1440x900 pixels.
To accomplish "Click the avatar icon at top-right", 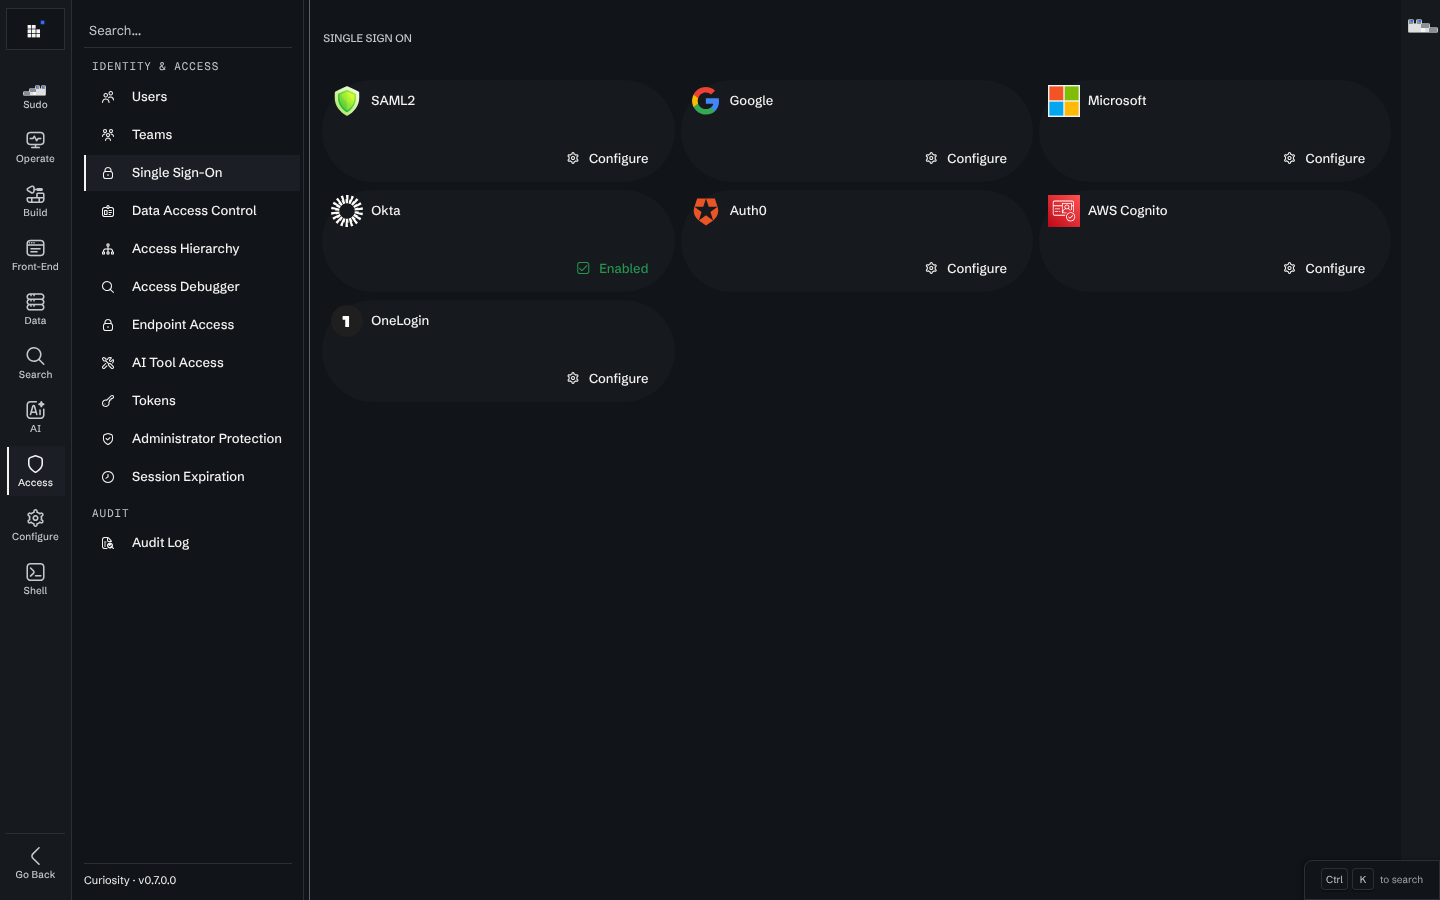I will [1422, 27].
